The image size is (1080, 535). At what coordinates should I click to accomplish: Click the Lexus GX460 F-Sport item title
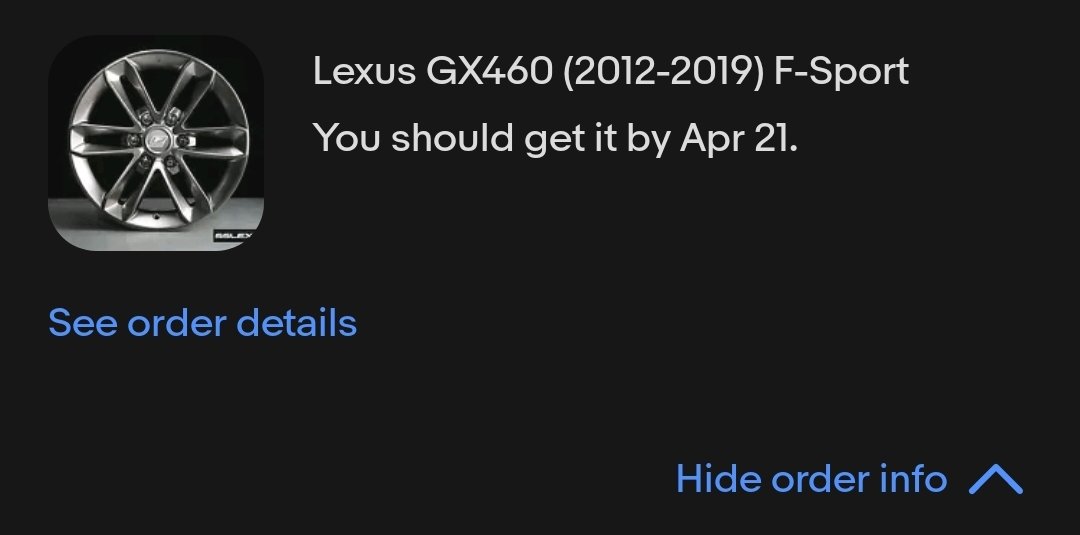pos(611,71)
